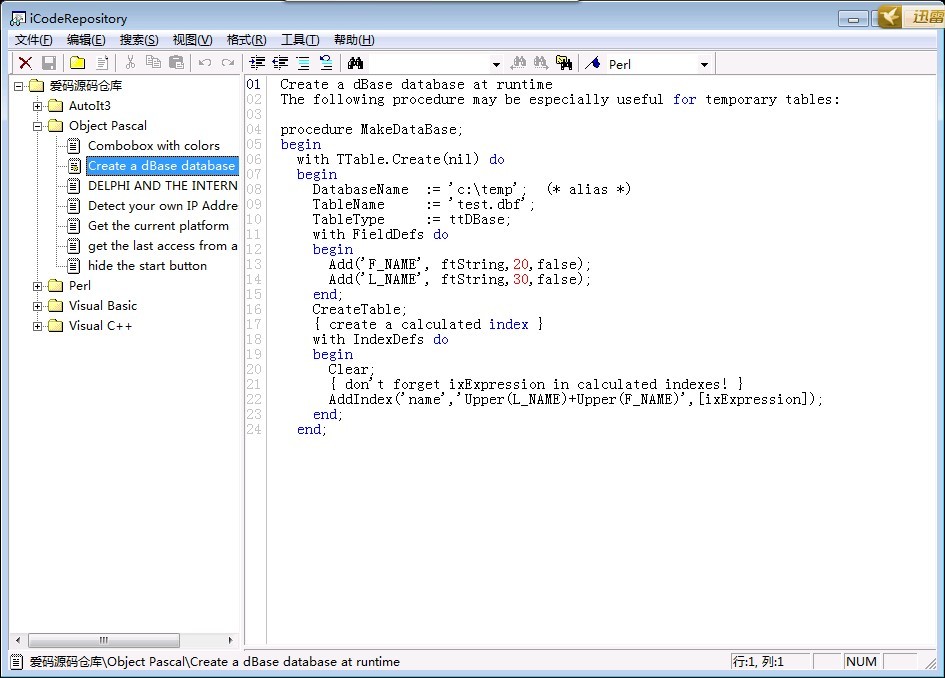Open the search text combo box dropdown
The width and height of the screenshot is (945, 678).
[496, 64]
